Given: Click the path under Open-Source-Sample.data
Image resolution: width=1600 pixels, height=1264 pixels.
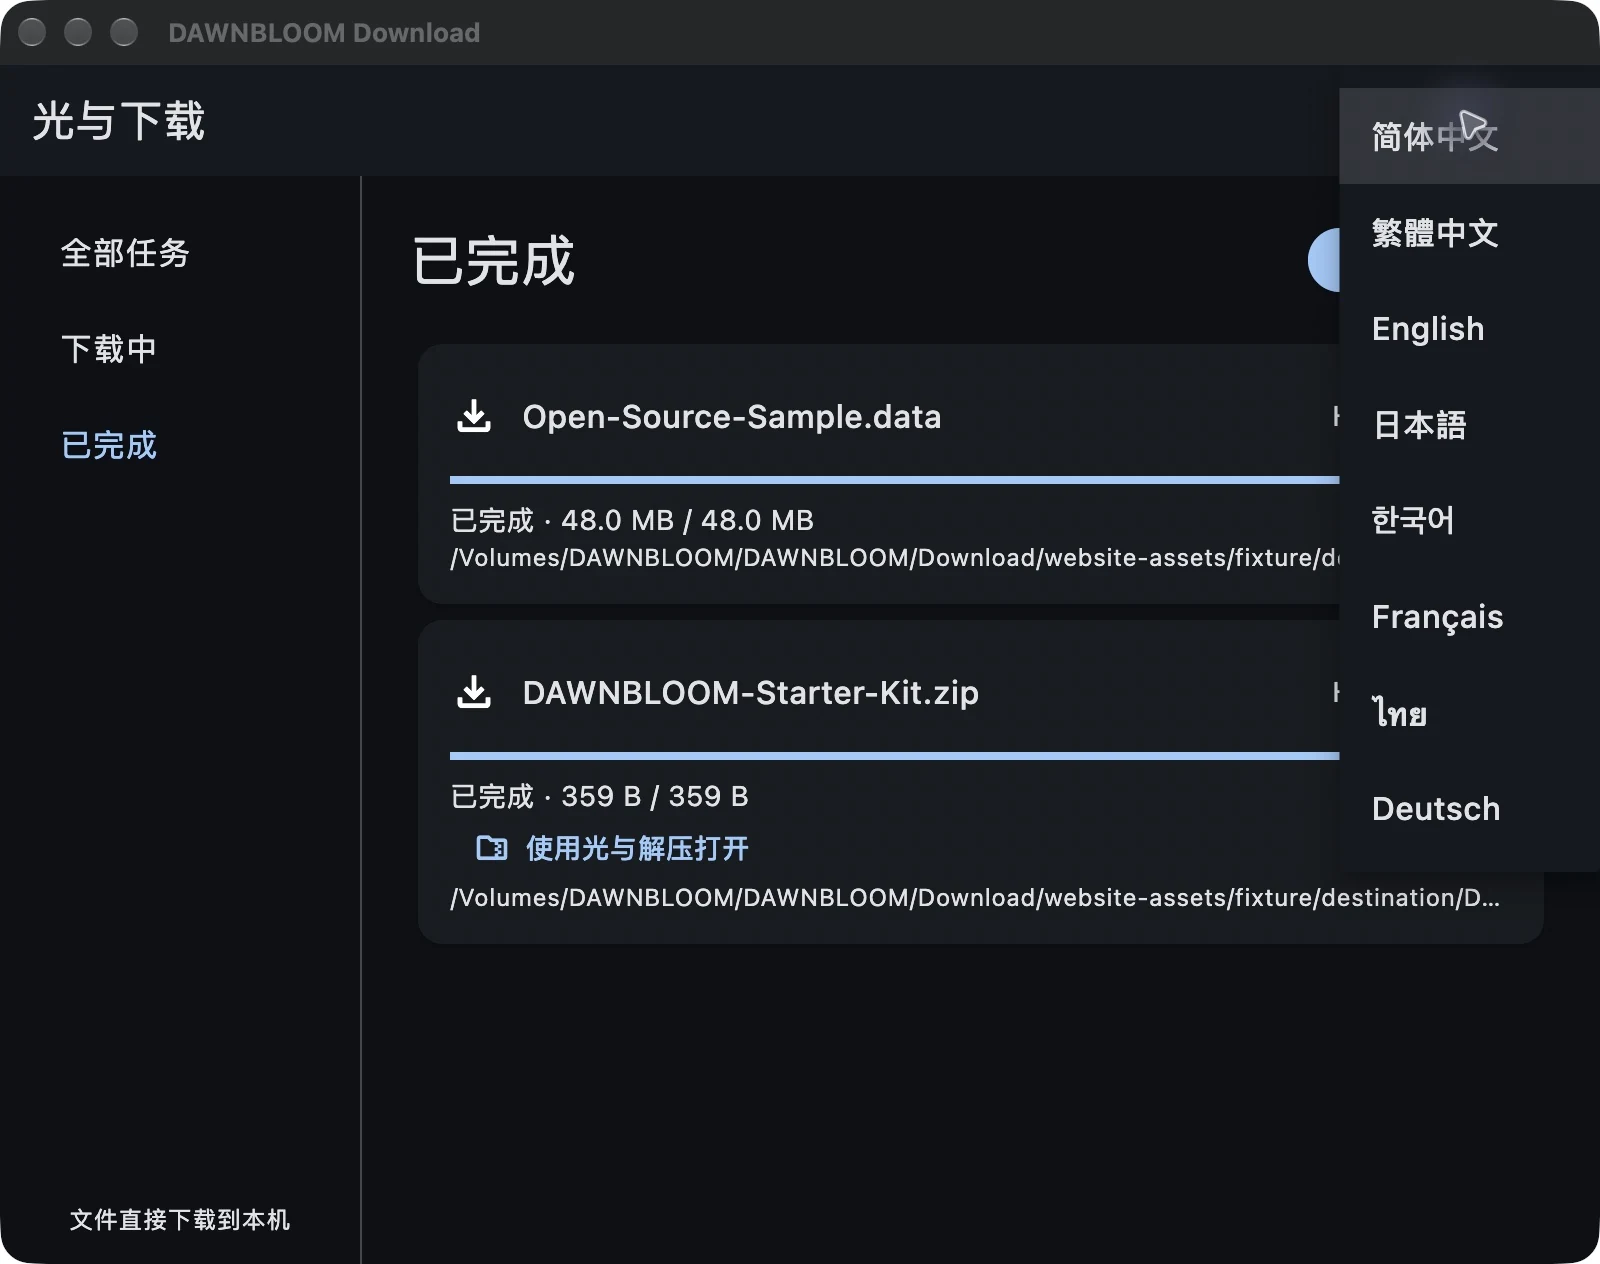Looking at the screenshot, I should tap(894, 558).
